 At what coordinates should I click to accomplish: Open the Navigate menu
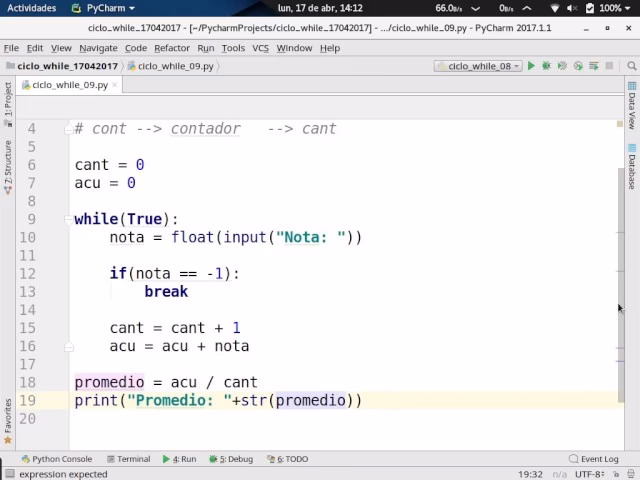click(x=98, y=48)
